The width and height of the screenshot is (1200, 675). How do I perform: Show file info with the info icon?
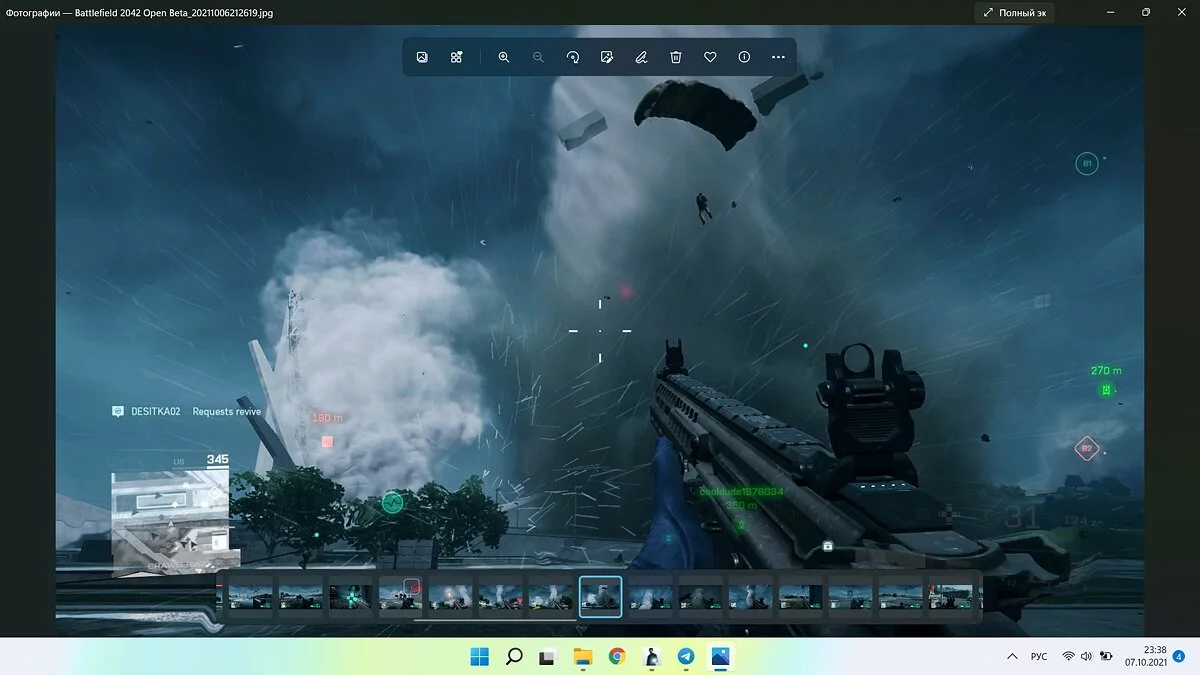[744, 58]
